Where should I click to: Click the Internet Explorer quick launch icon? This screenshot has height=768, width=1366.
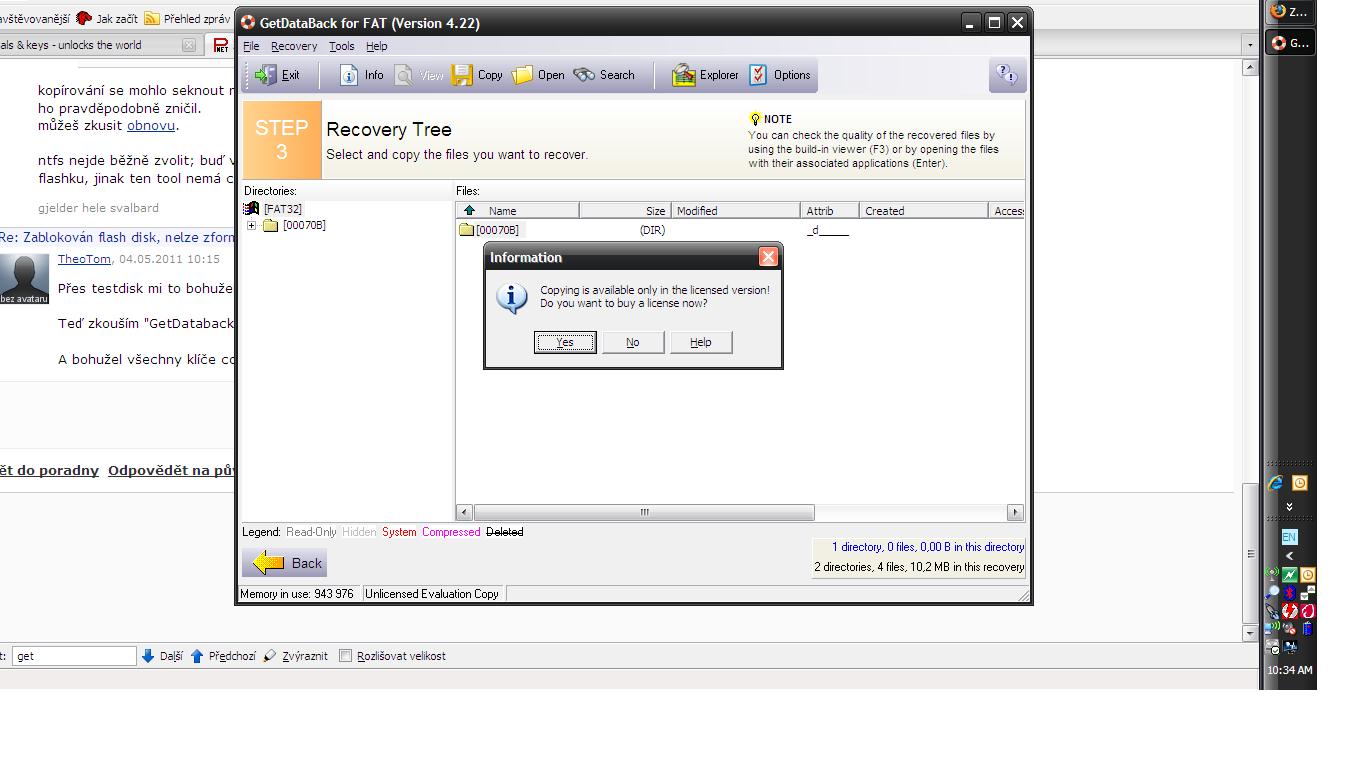tap(1275, 483)
